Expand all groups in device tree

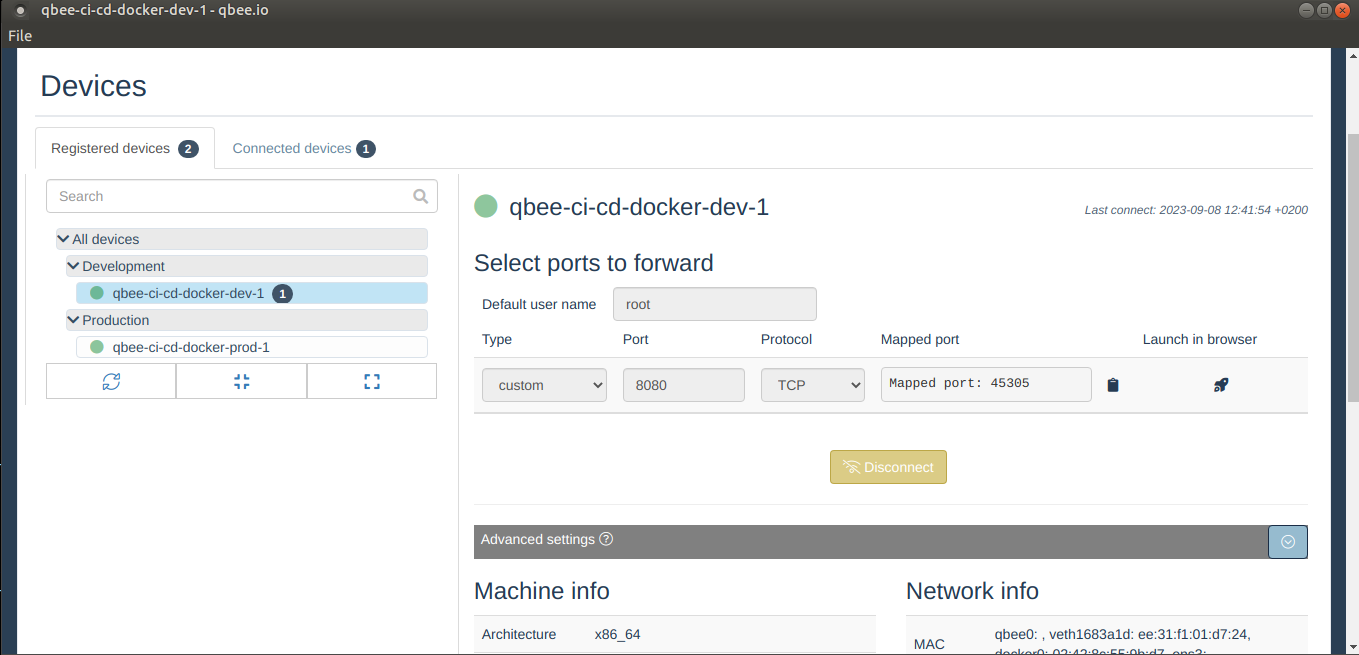[371, 381]
